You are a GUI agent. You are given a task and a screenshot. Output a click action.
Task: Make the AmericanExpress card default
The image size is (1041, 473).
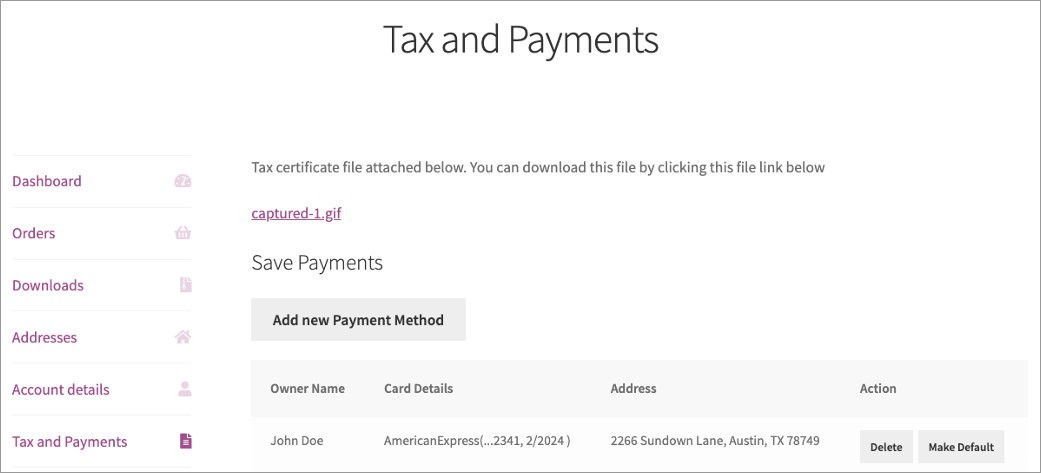pos(961,446)
